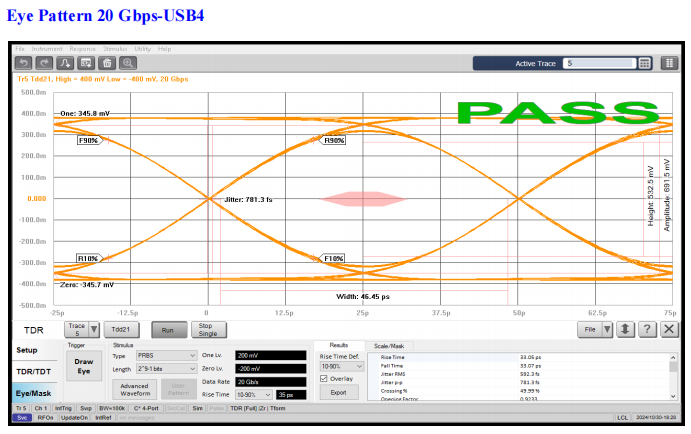
Task: Click the Rise Time 35 ps field
Action: (x=291, y=395)
